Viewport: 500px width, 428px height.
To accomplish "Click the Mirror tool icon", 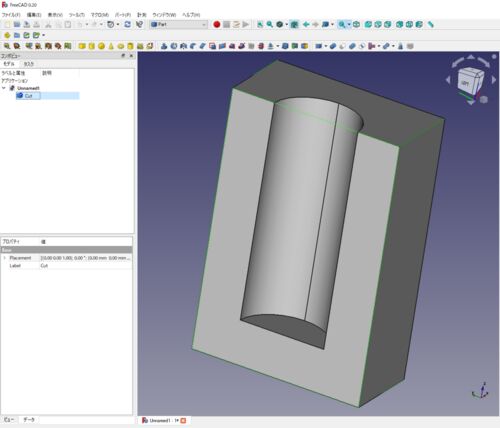I will pyautogui.click(x=183, y=46).
